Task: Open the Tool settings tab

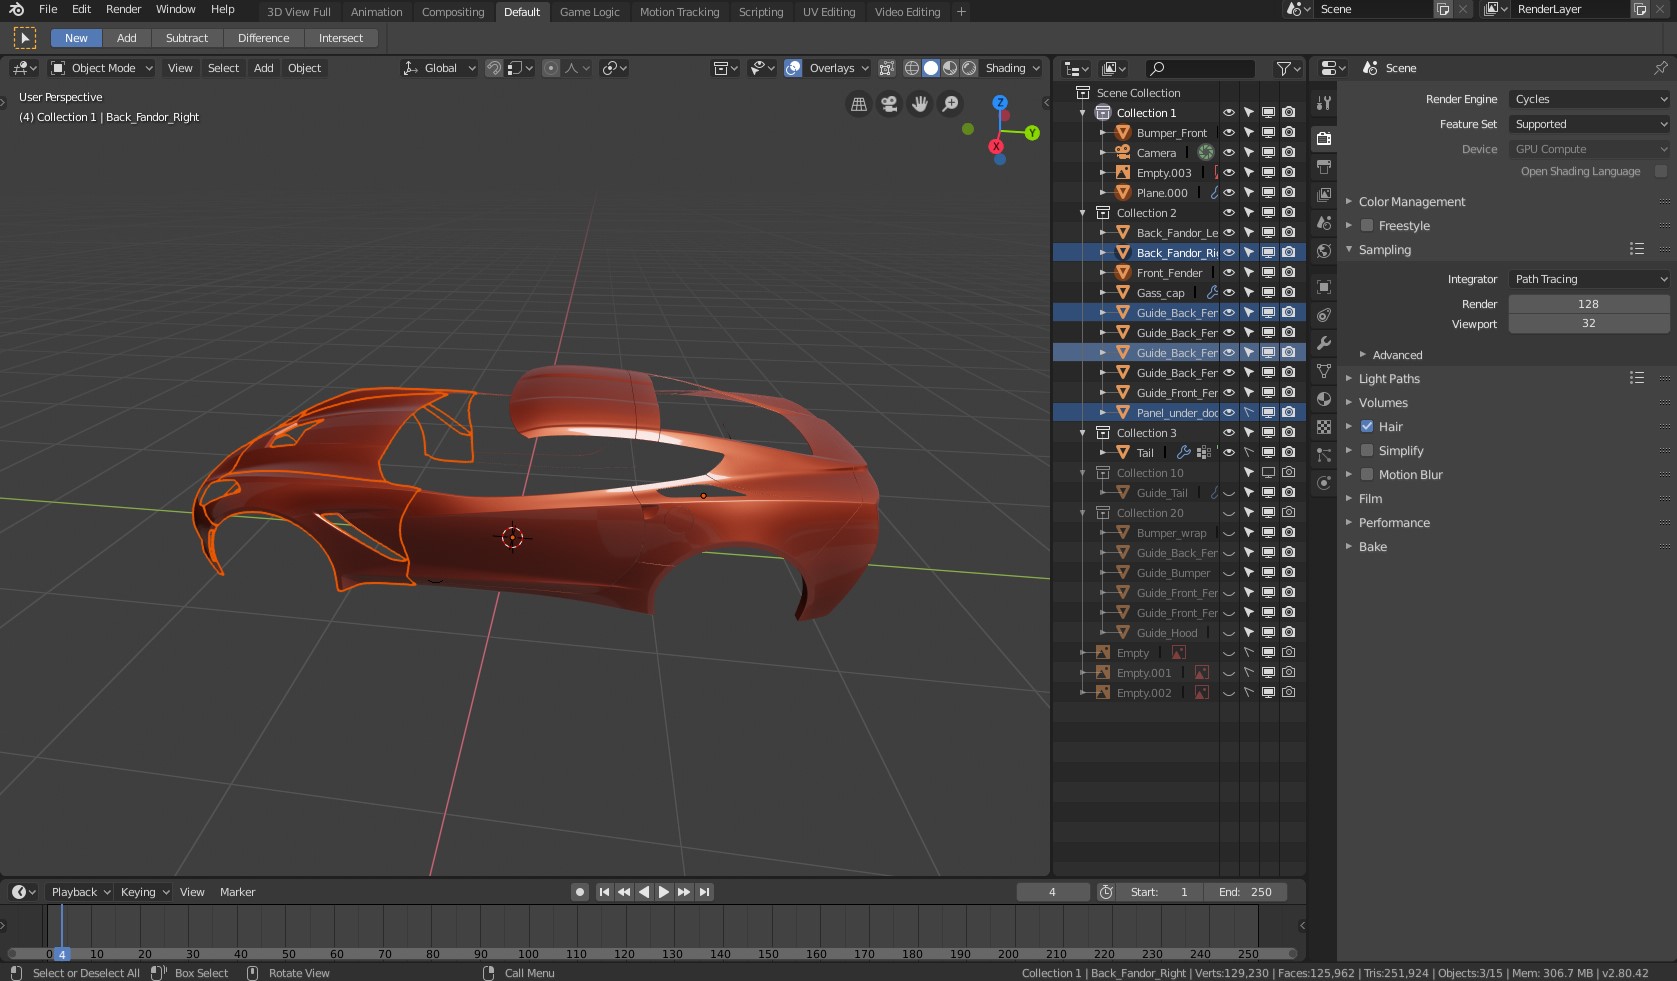Action: click(x=1324, y=103)
